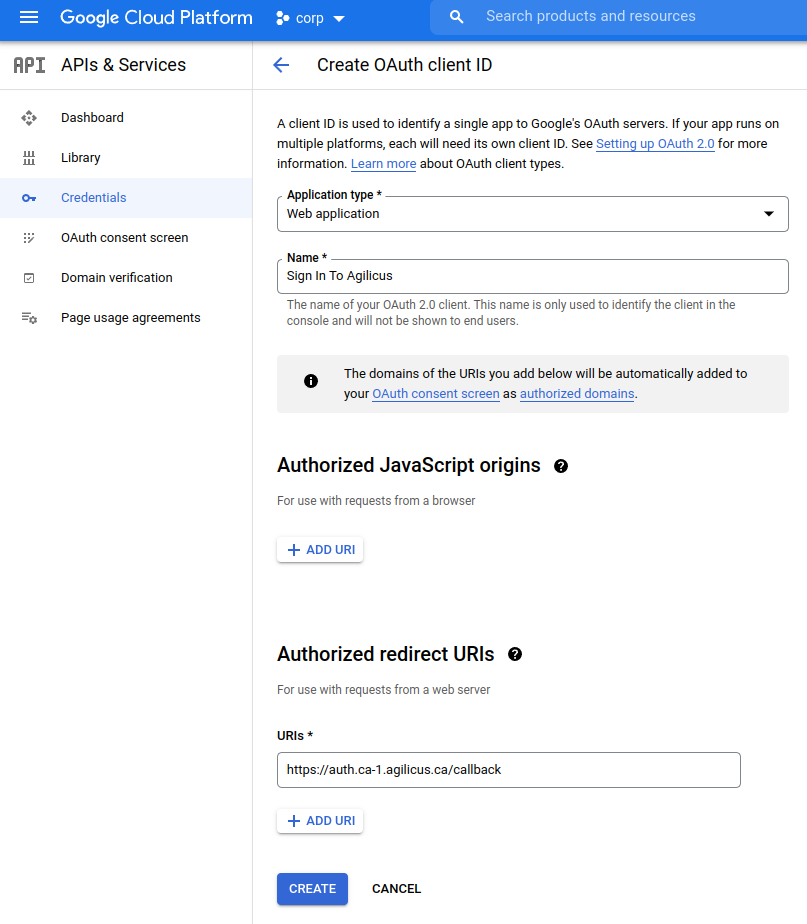Image resolution: width=807 pixels, height=924 pixels.
Task: Add URI under Authorized redirect URIs
Action: 320,821
